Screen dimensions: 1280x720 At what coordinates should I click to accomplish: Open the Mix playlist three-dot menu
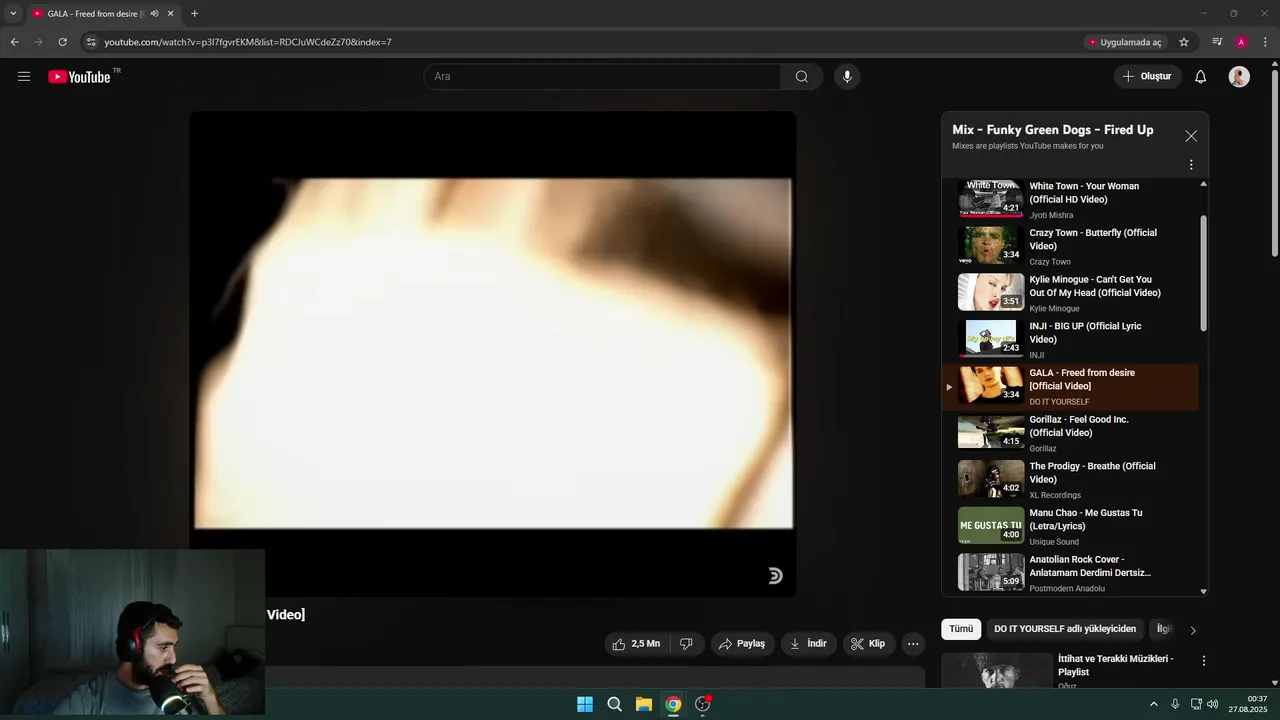1191,165
